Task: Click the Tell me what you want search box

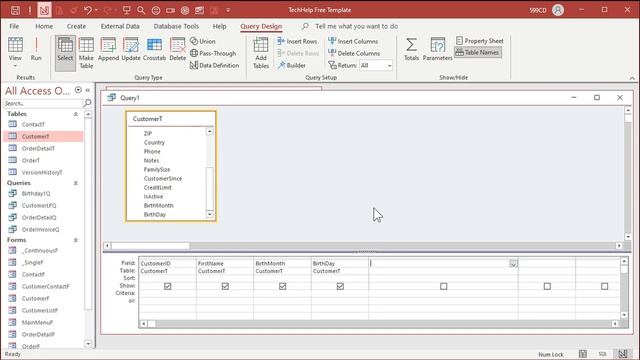Action: tap(356, 26)
